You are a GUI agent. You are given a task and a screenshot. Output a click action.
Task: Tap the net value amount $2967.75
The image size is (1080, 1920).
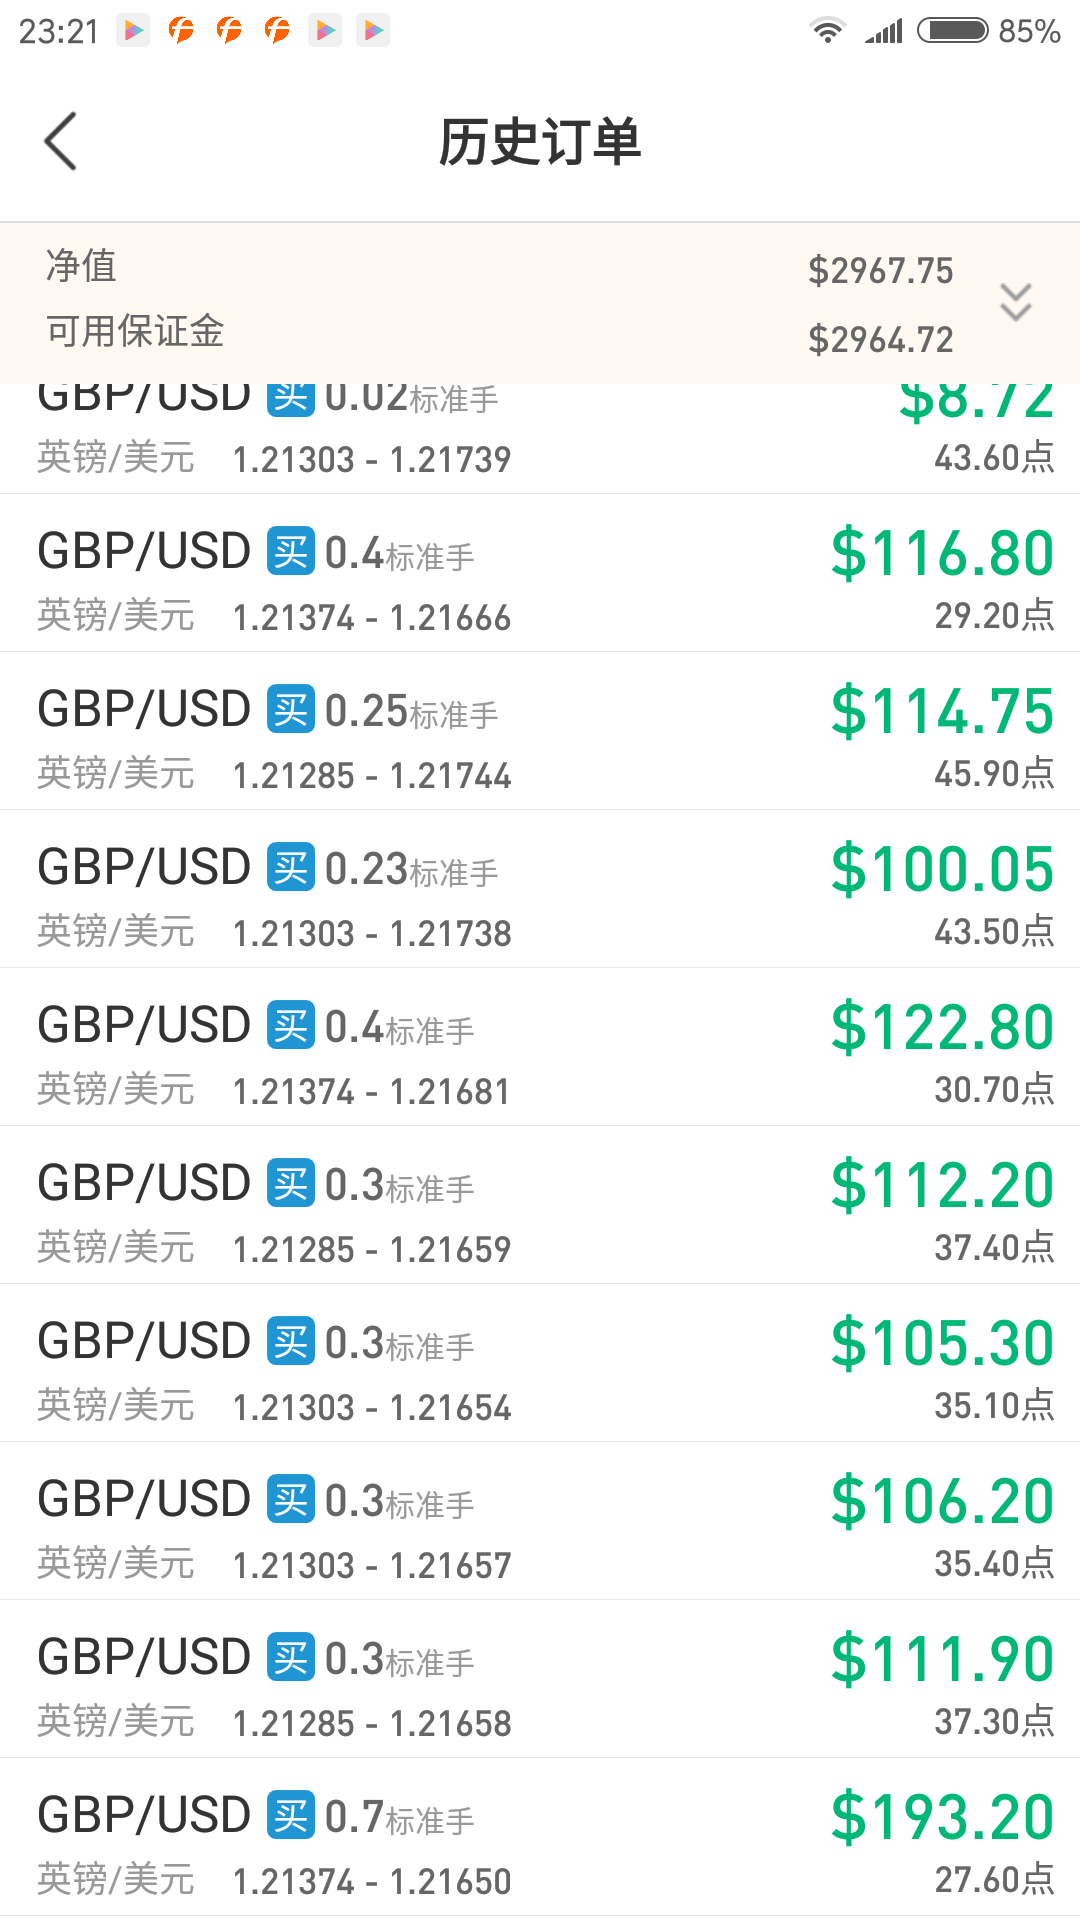pyautogui.click(x=881, y=270)
